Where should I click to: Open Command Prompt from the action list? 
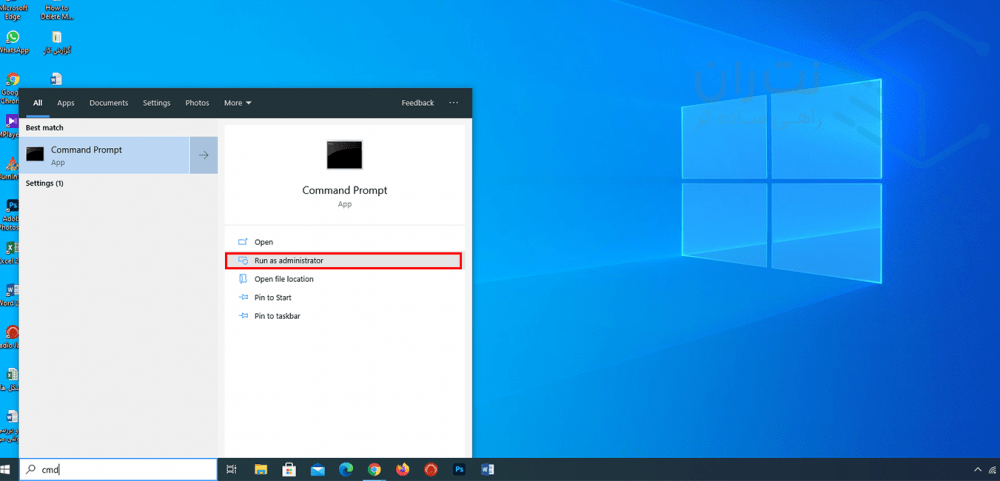tap(263, 242)
